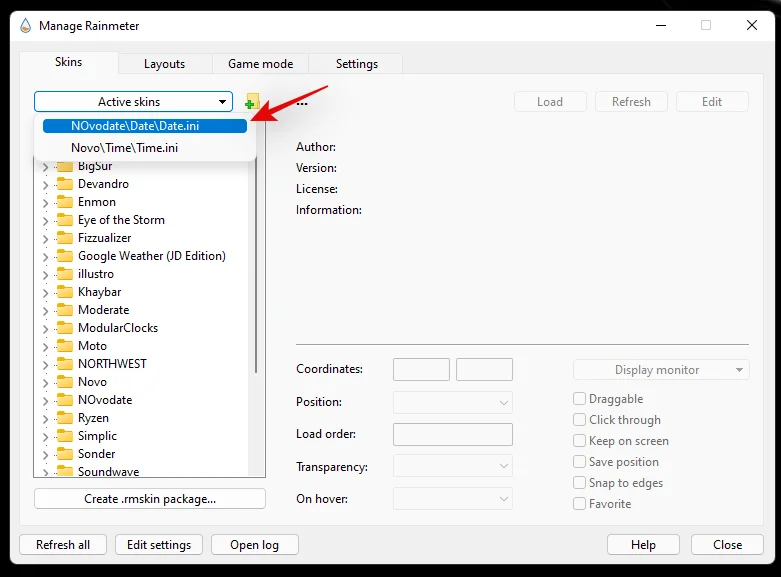The height and width of the screenshot is (577, 781).
Task: Select the NORTHWEST tree item label
Action: pos(112,364)
